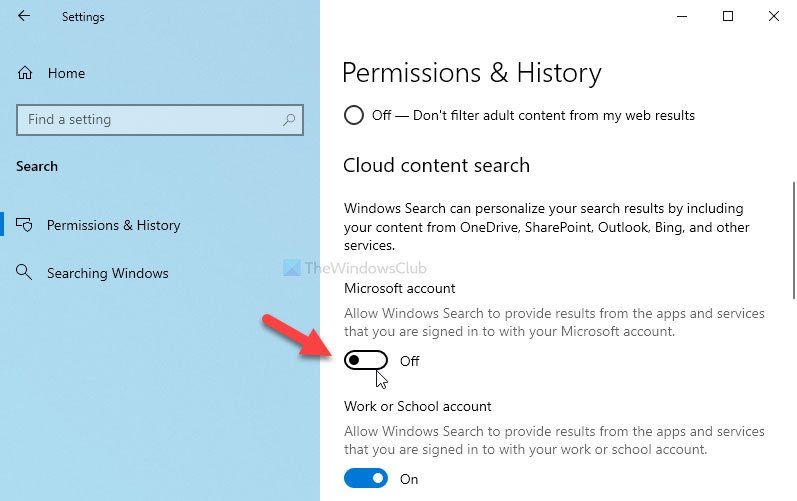
Task: Turn on the Microsoft account toggle
Action: [365, 360]
